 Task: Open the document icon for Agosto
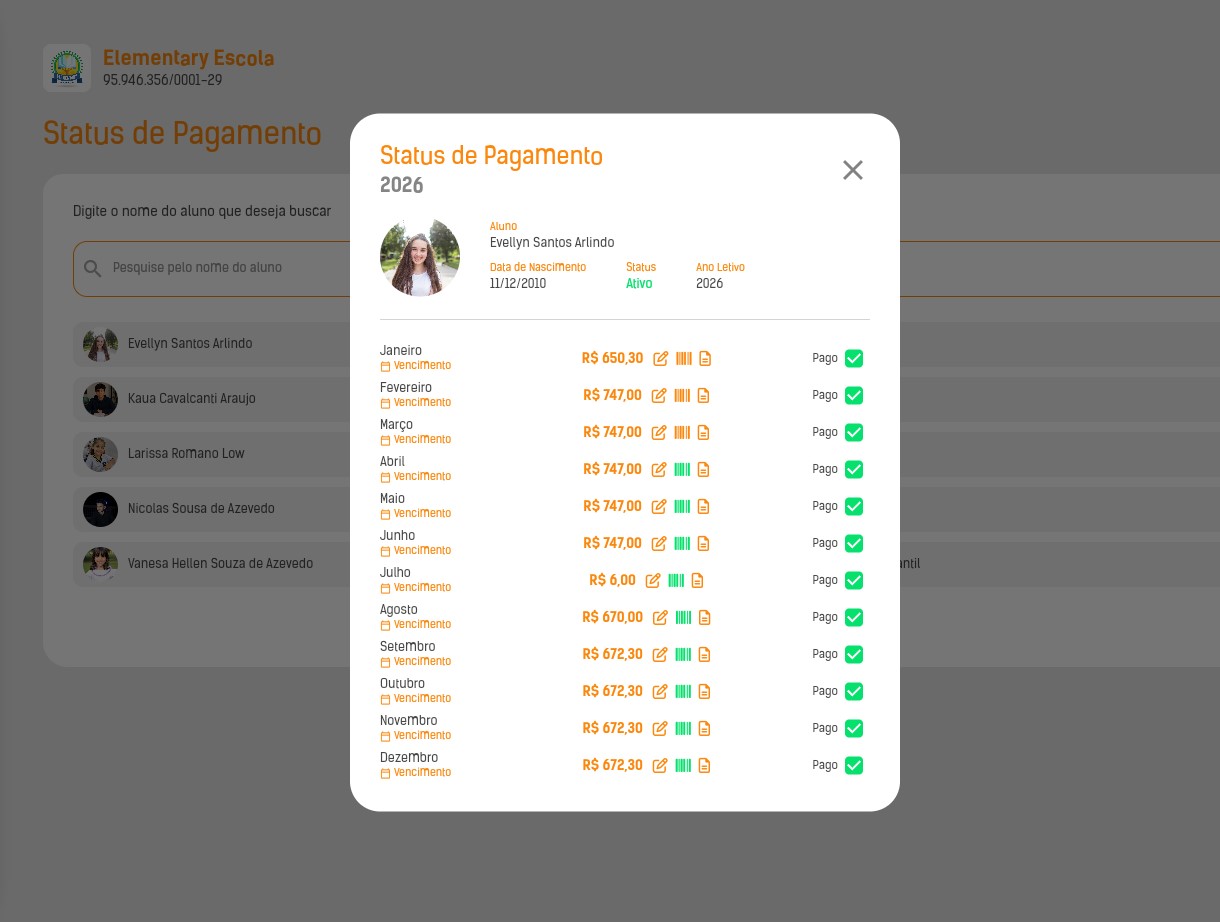pos(704,617)
